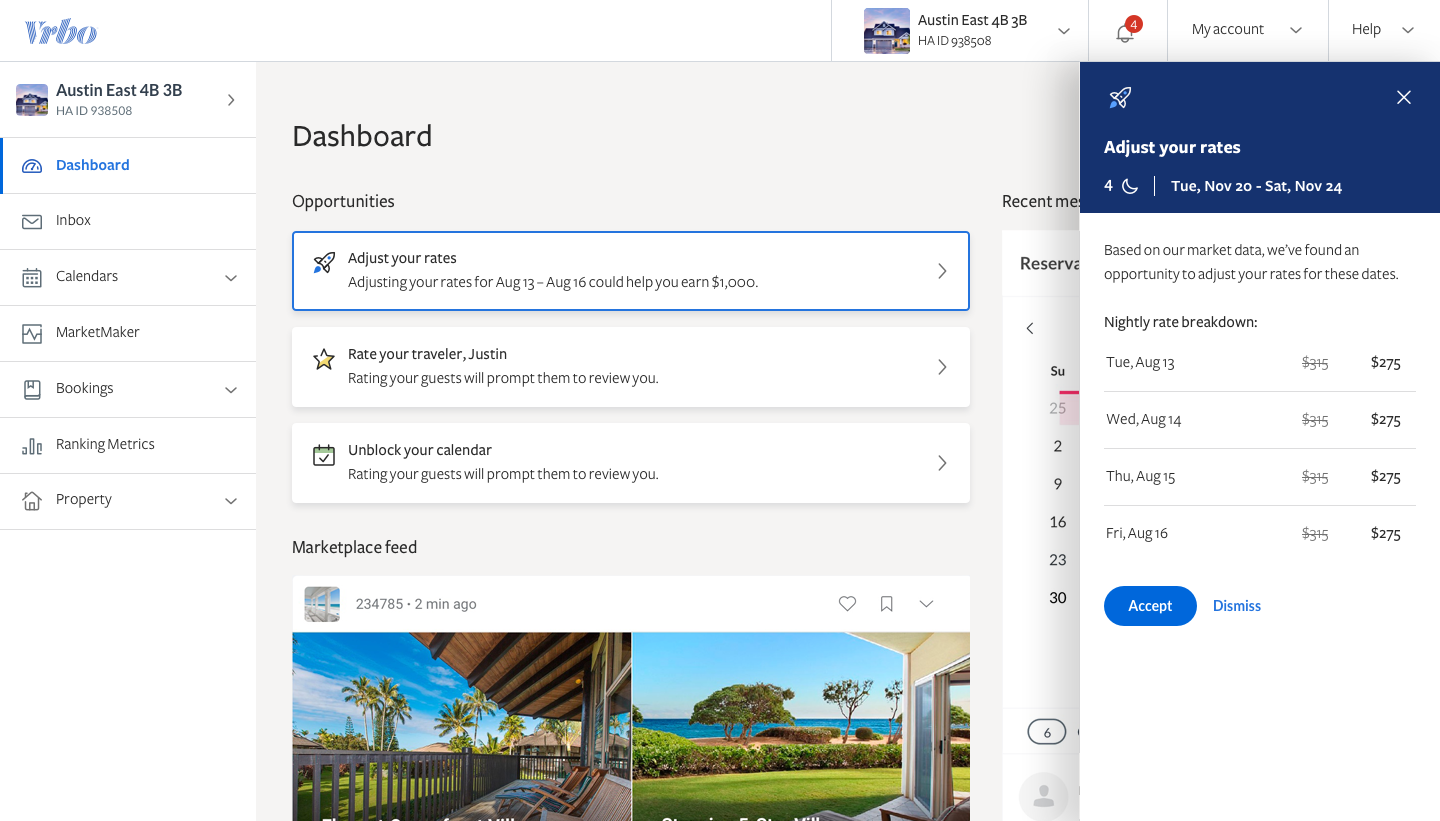Close the Adjust your rates panel
The height and width of the screenshot is (821, 1440).
tap(1404, 97)
